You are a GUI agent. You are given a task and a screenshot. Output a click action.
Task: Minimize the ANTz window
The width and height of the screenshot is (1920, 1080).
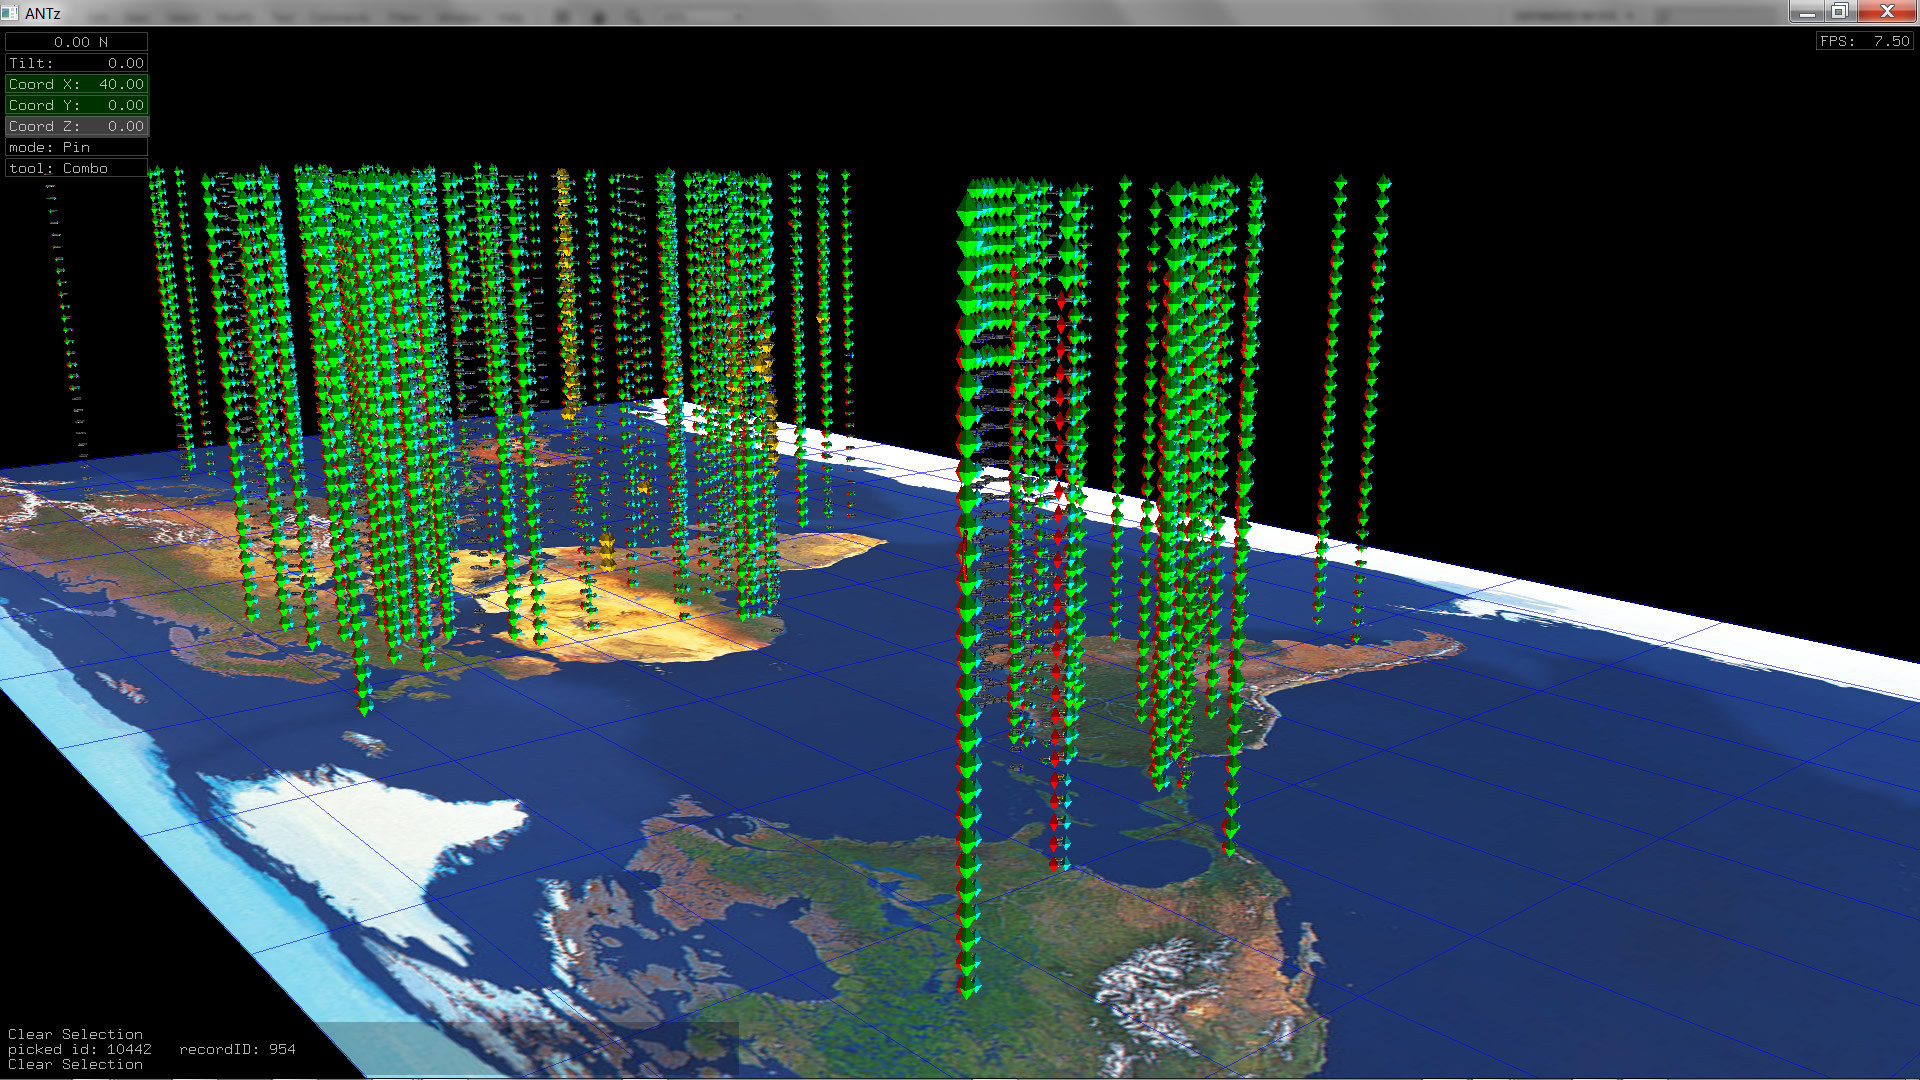tap(1806, 12)
